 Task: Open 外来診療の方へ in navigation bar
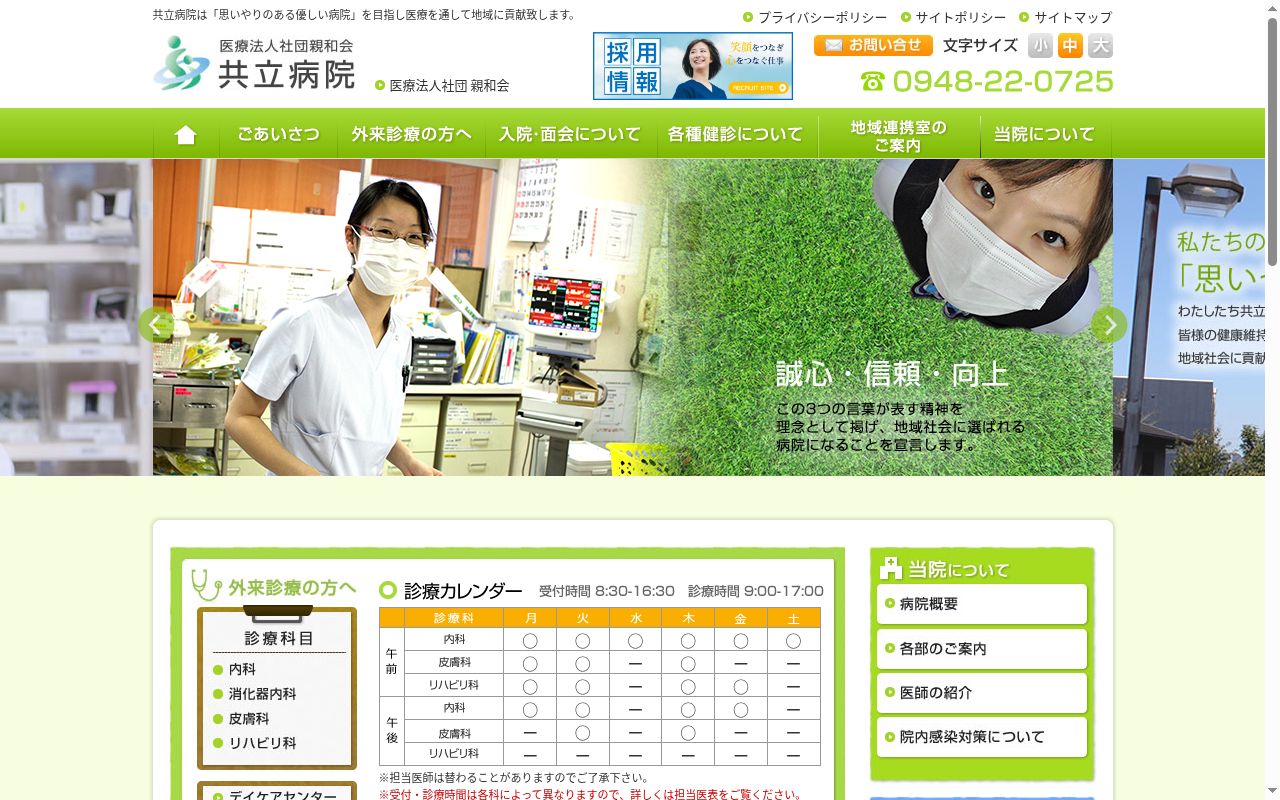coord(412,134)
